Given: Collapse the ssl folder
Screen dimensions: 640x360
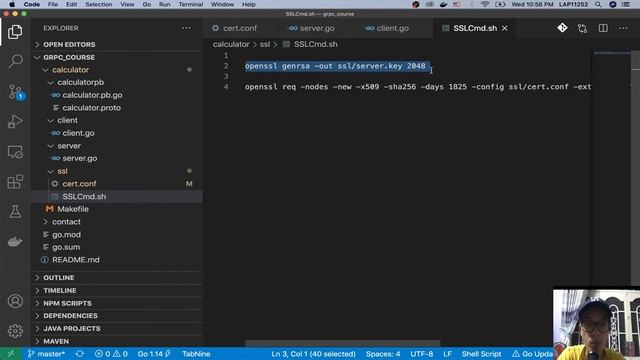Looking at the screenshot, I should tap(117, 171).
